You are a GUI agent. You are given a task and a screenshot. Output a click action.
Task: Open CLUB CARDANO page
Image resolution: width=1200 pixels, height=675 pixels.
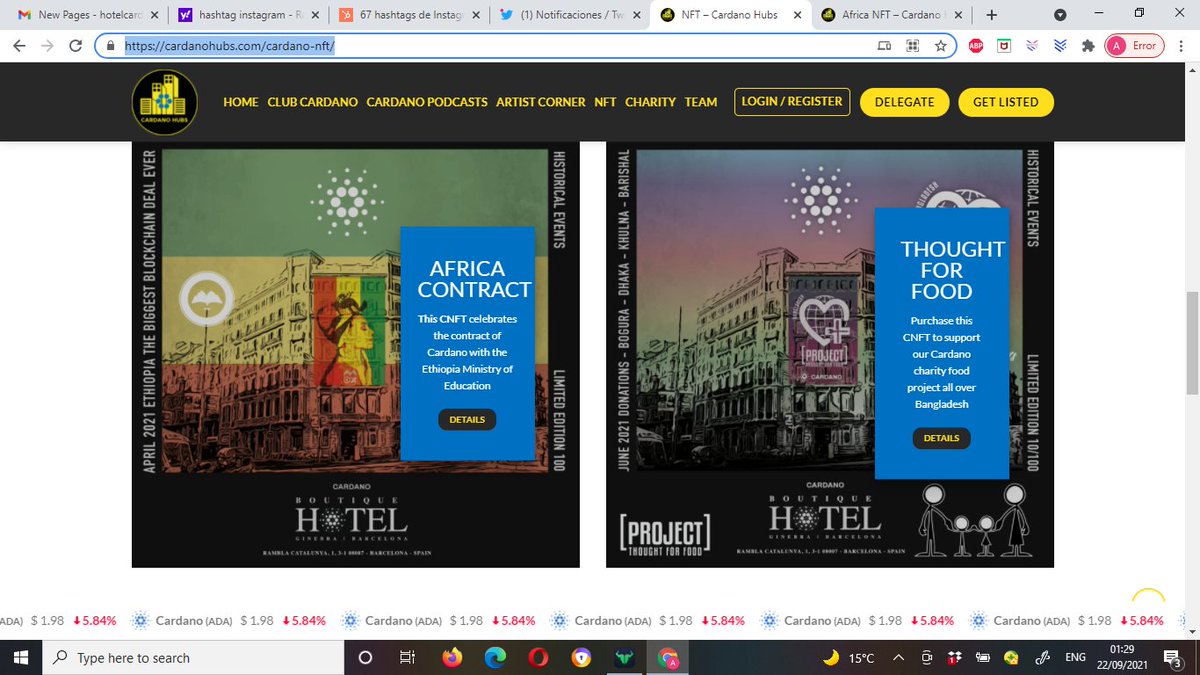[312, 102]
